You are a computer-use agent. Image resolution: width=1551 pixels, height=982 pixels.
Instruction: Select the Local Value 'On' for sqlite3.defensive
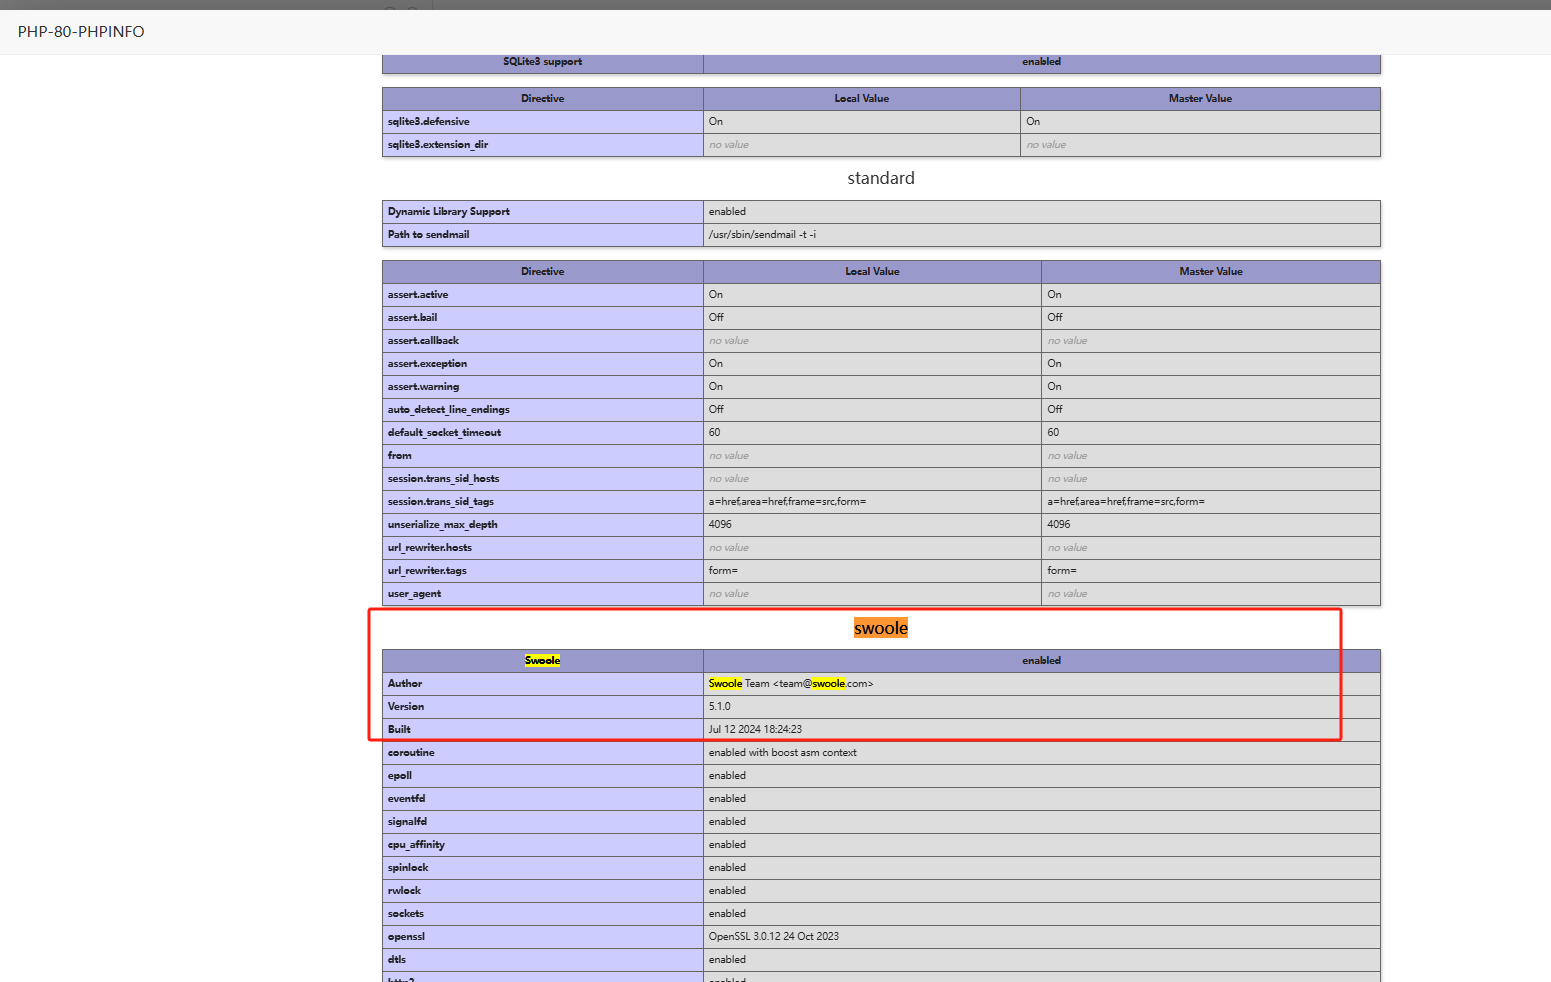point(716,122)
